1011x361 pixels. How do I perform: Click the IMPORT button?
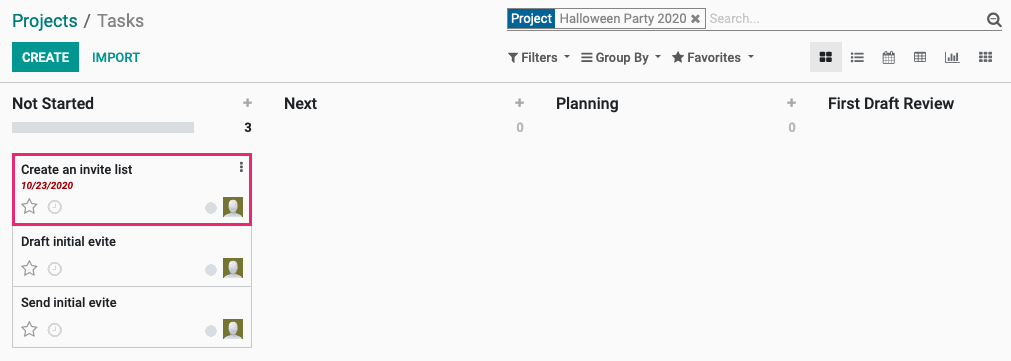(x=116, y=57)
